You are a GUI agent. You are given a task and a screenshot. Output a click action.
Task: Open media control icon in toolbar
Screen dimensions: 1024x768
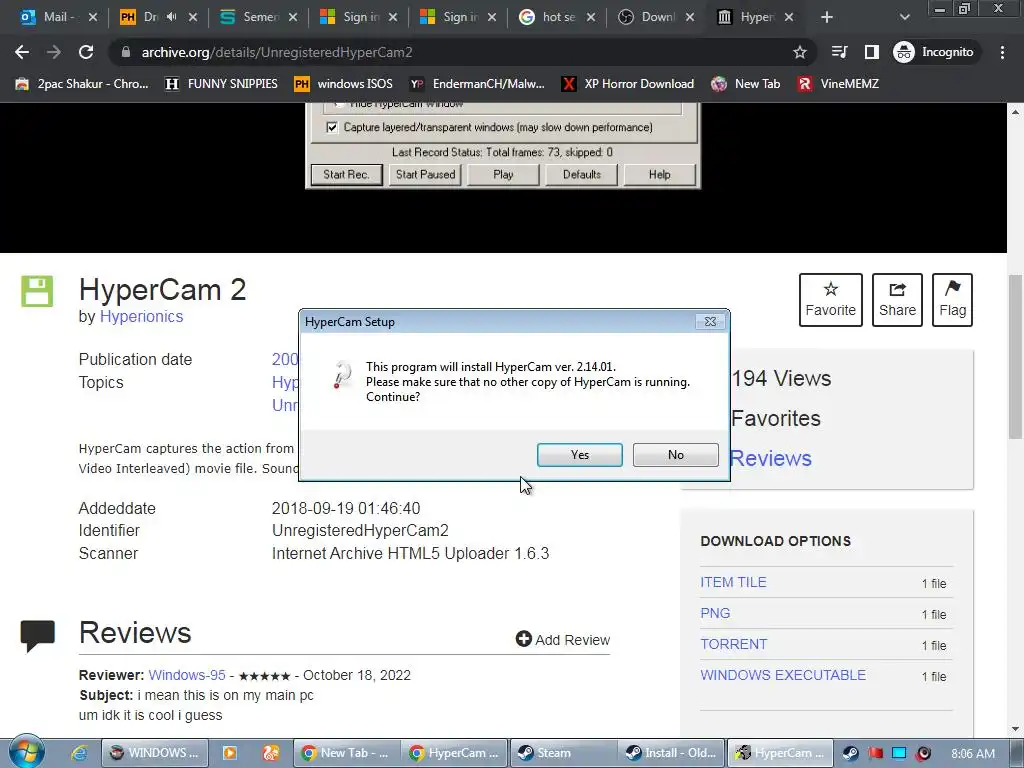[839, 52]
